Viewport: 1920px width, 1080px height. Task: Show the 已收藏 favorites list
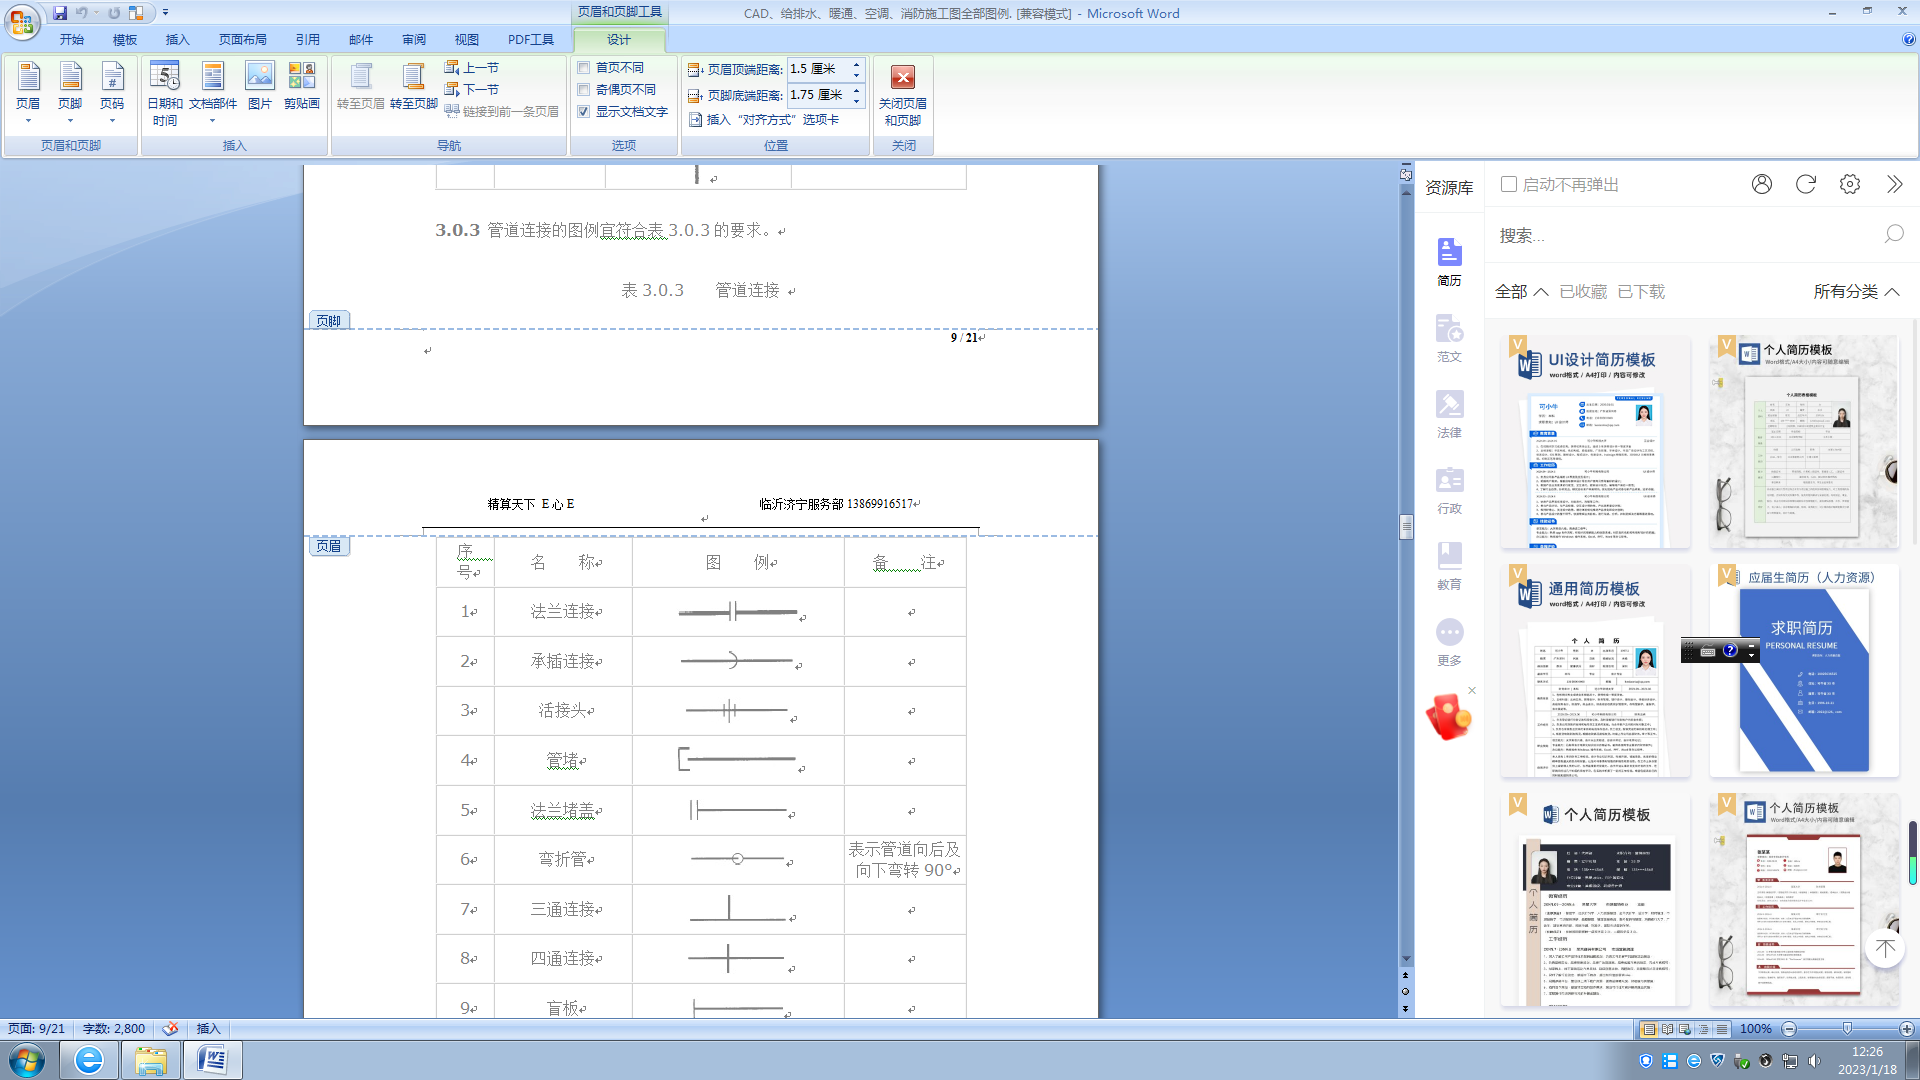(1583, 291)
